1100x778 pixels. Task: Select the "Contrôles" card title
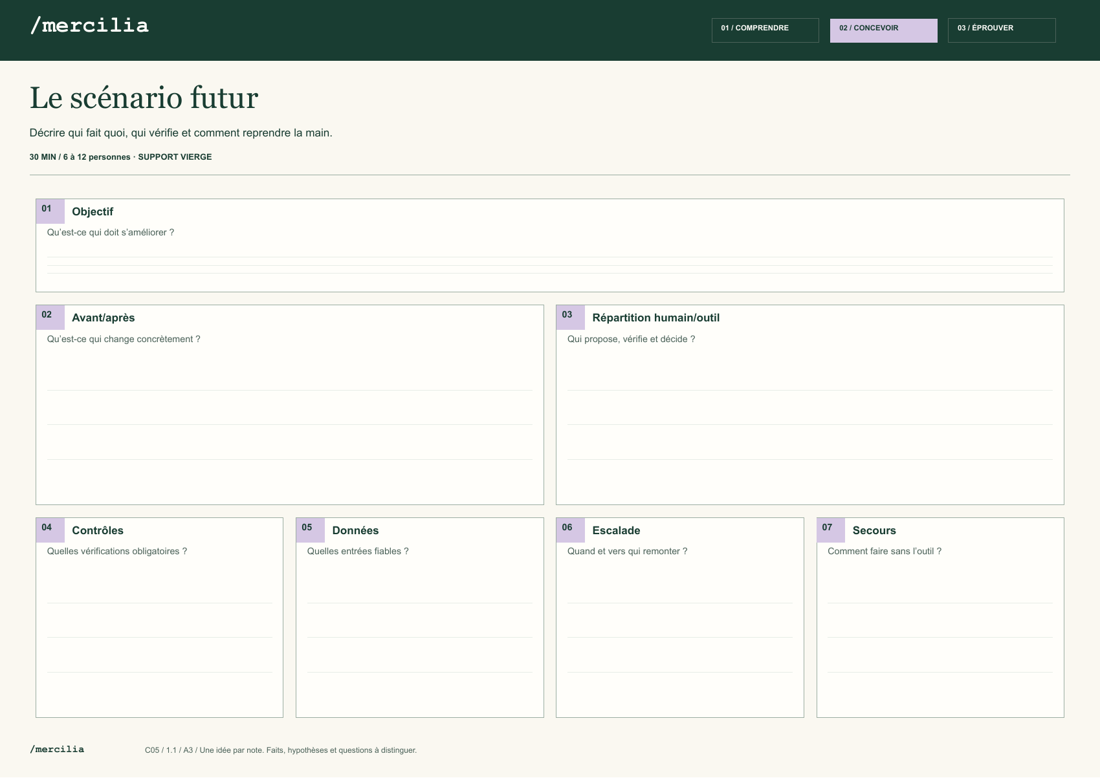coord(98,530)
